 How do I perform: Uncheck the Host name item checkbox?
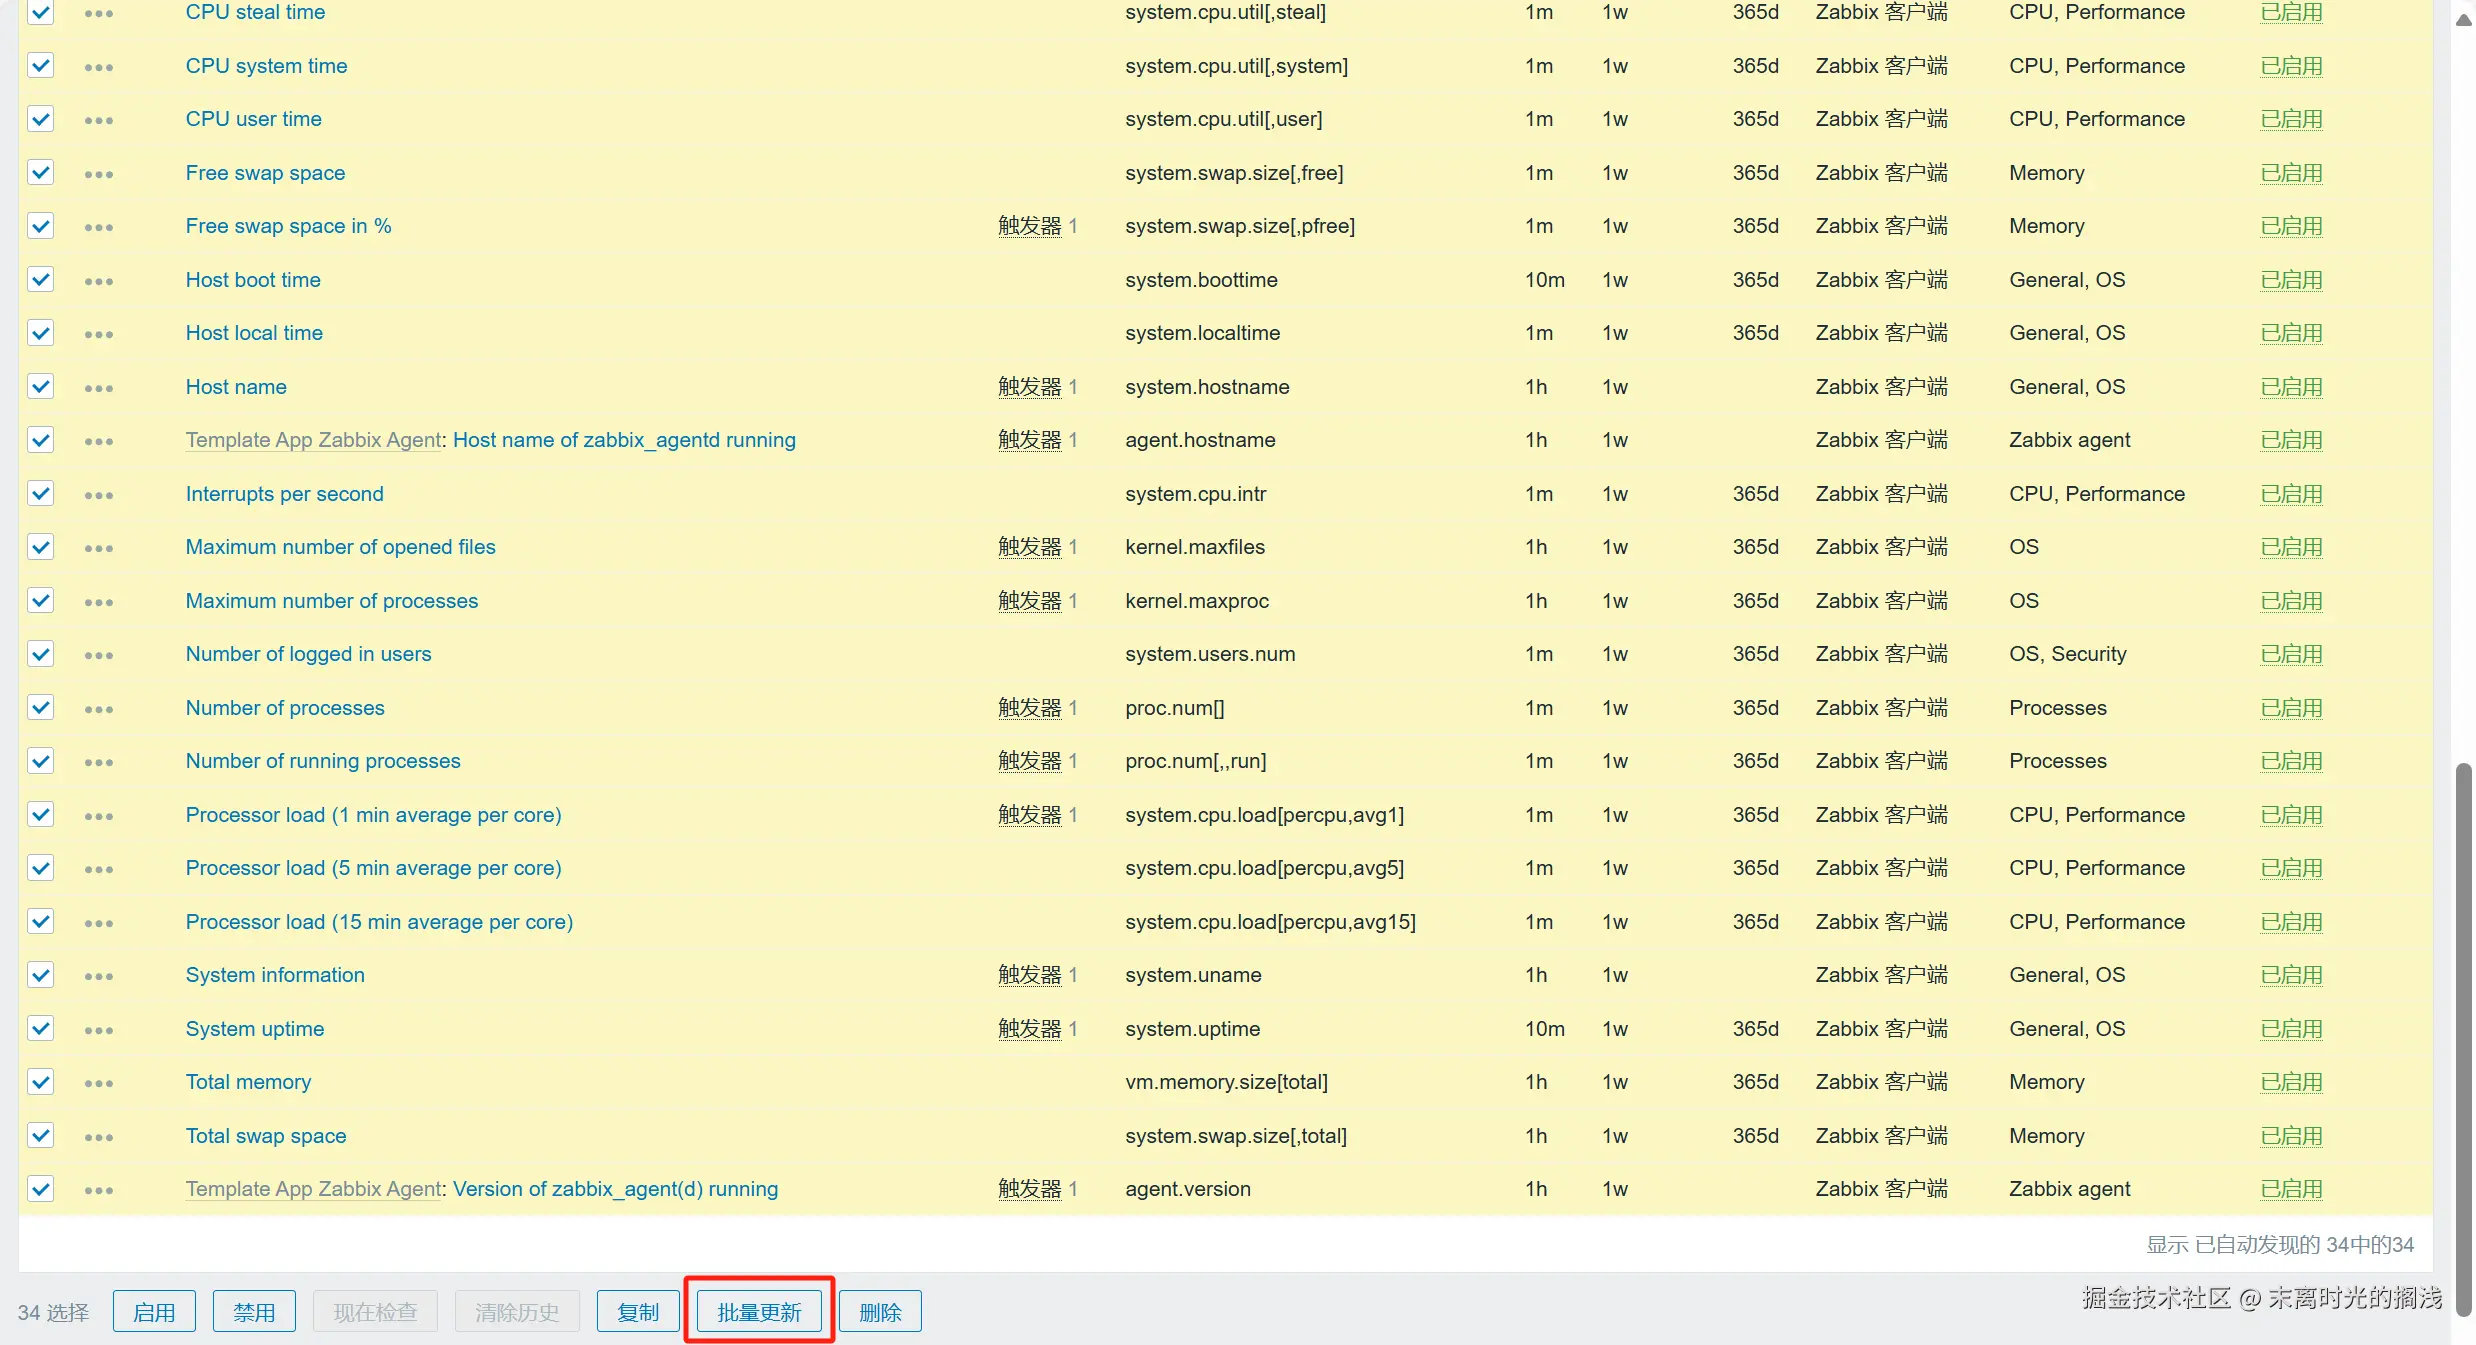[x=41, y=387]
